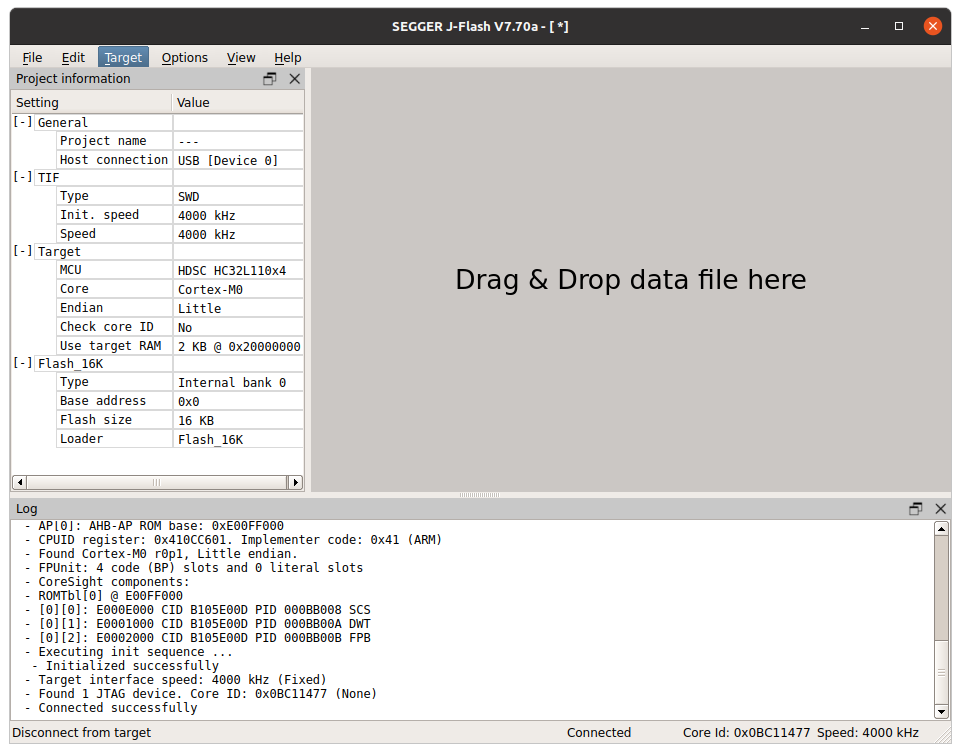961x753 pixels.
Task: Click the Loader value Flash_16K
Action: pos(210,440)
